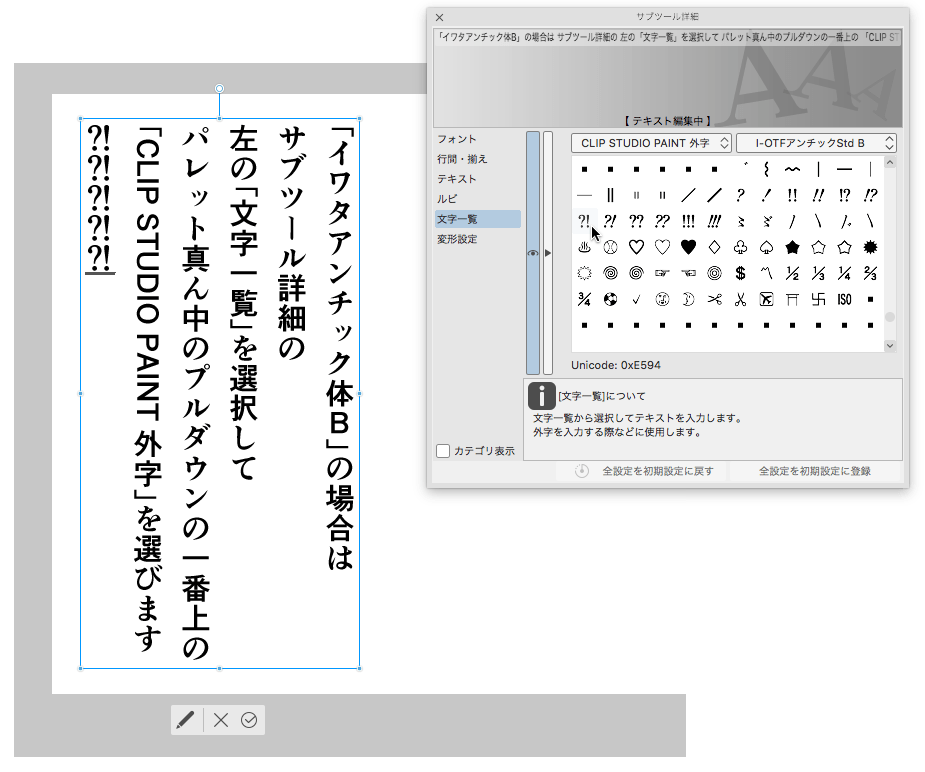Cancel text editing with the X icon
Screen dimensions: 925x772
[x=222, y=720]
